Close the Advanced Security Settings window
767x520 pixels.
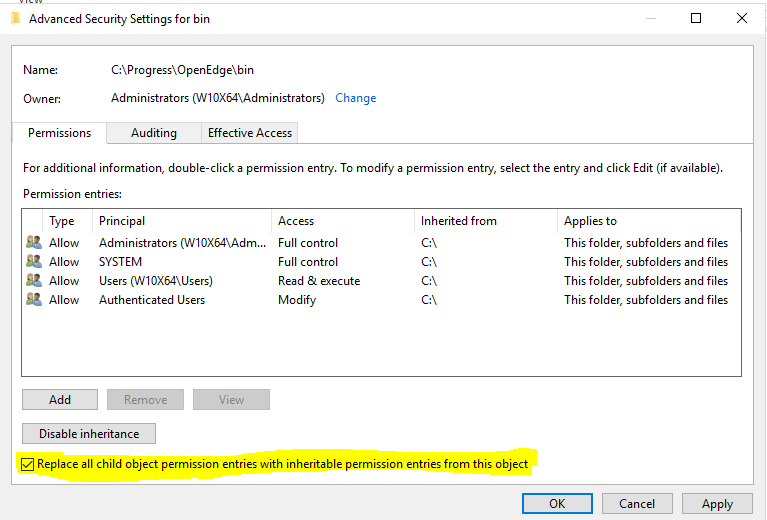tap(742, 19)
